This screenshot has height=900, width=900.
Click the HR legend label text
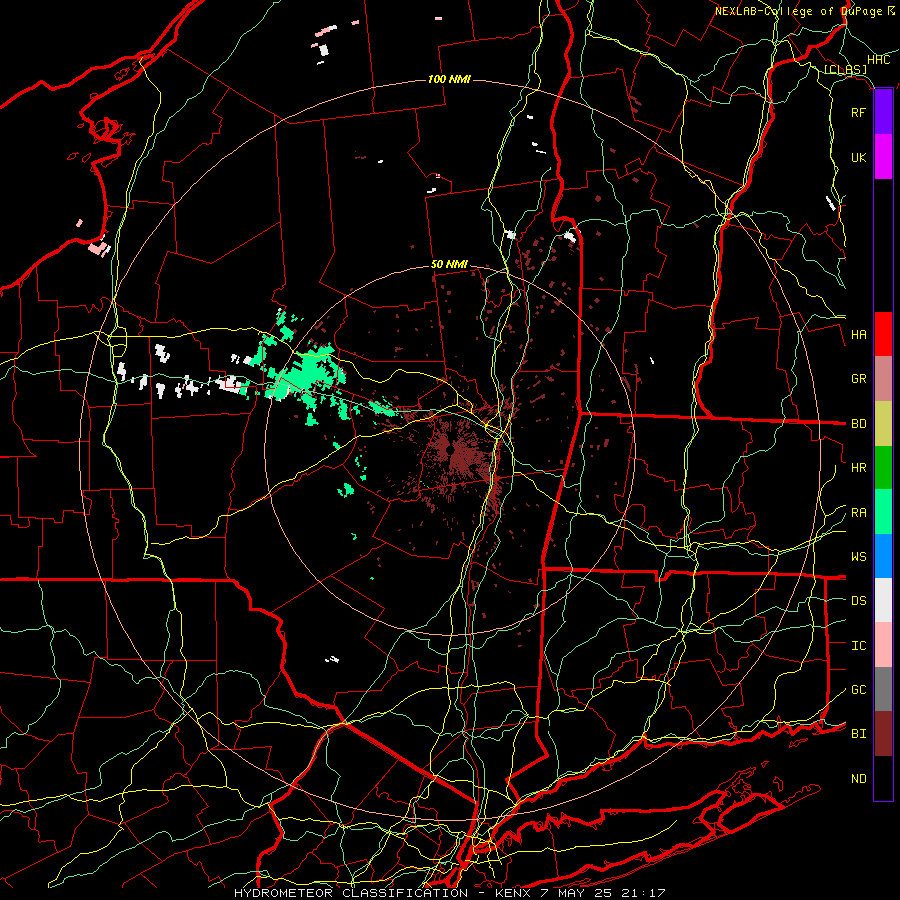(858, 468)
